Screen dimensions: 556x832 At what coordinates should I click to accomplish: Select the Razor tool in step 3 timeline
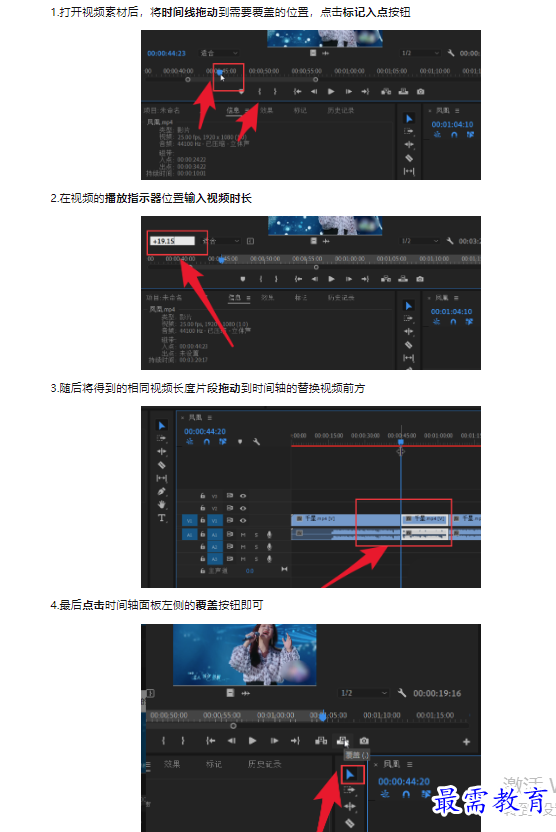(x=161, y=465)
